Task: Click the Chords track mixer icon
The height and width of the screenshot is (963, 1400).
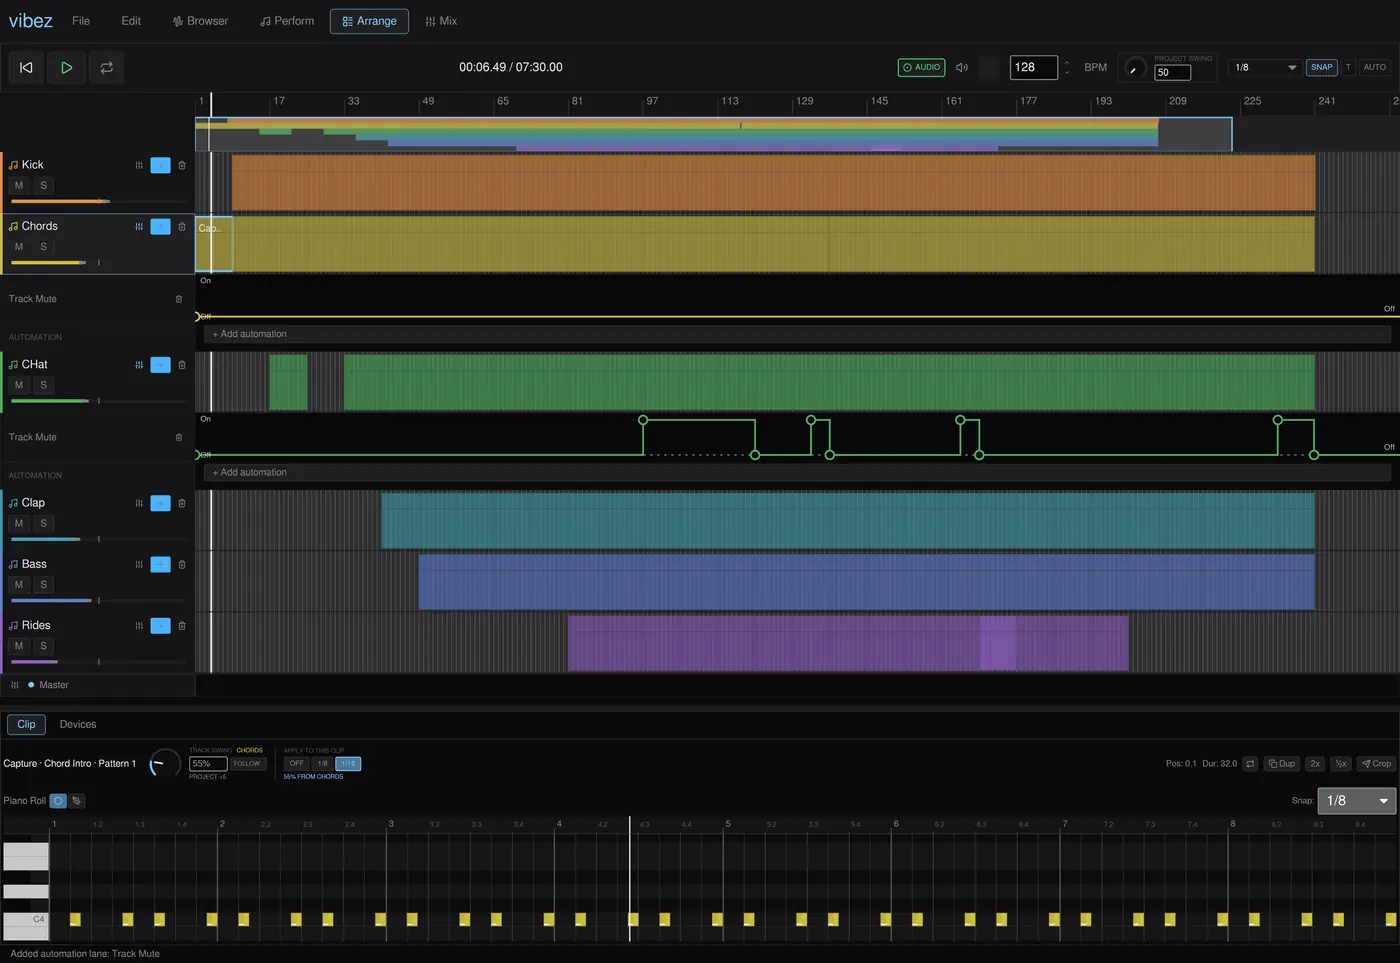Action: (x=139, y=227)
